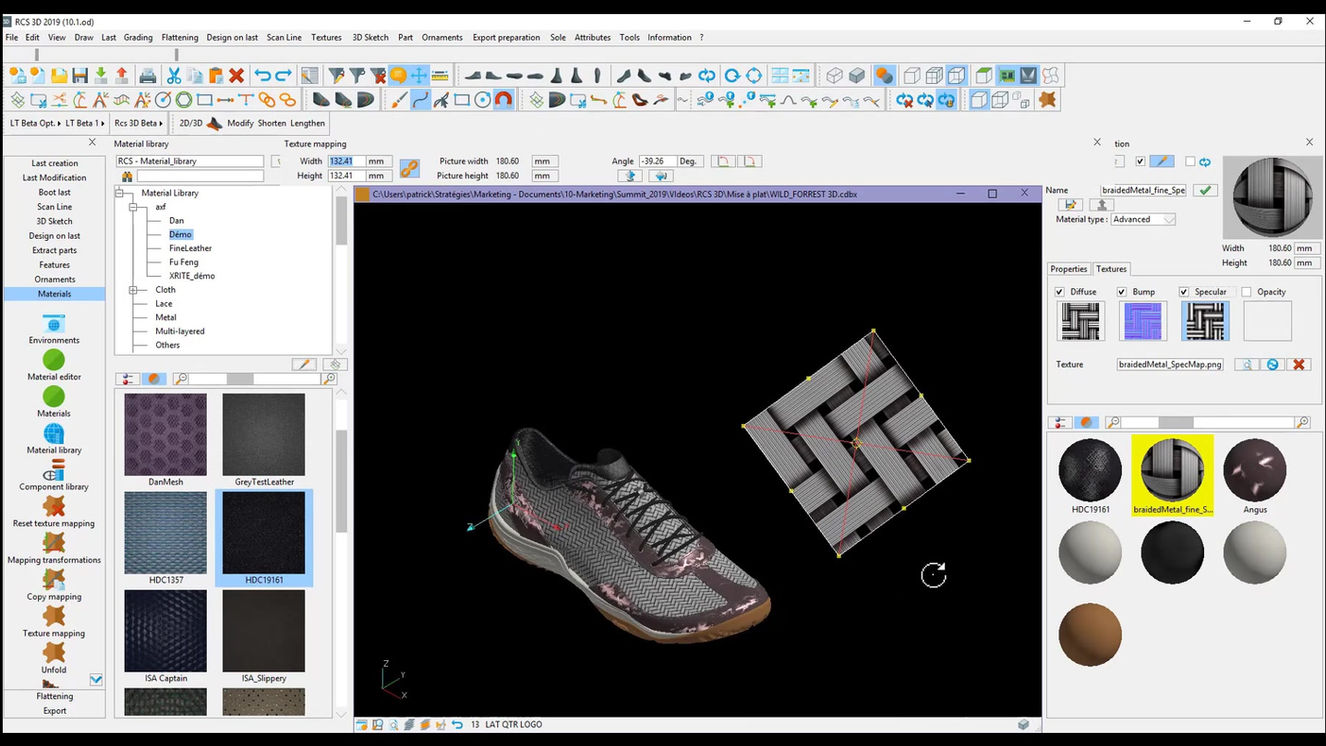Image resolution: width=1326 pixels, height=746 pixels.
Task: Open the Ornaments menu
Action: click(442, 38)
